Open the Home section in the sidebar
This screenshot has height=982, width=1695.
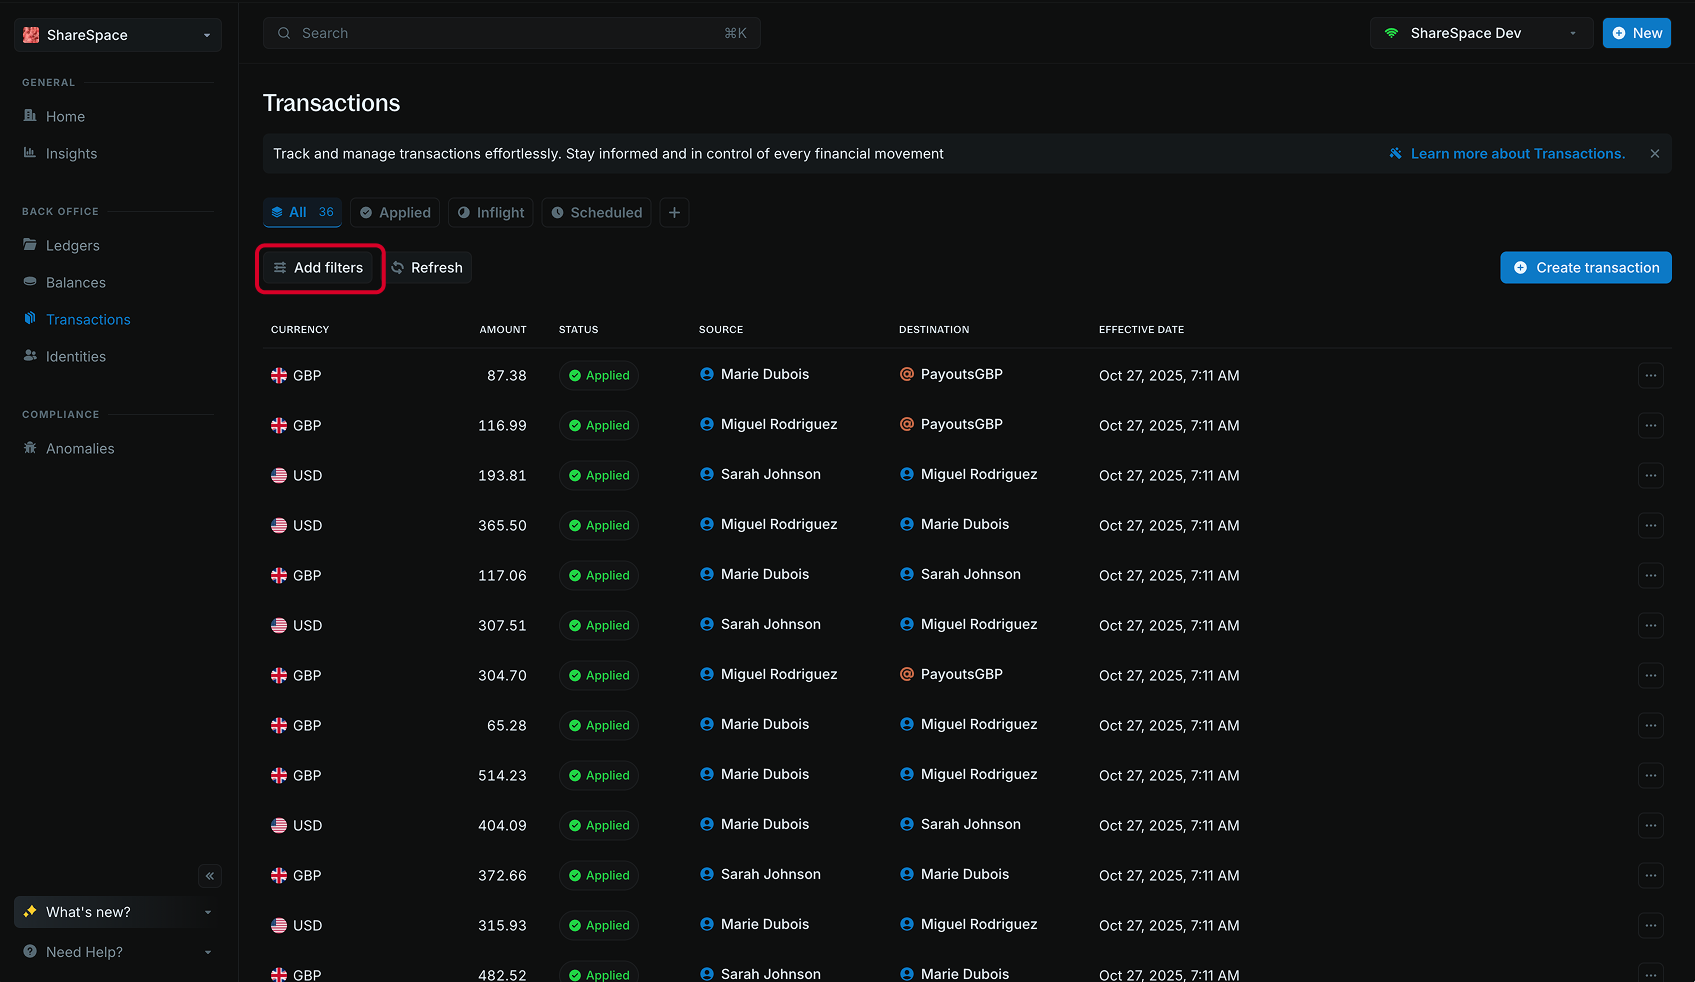click(x=65, y=116)
